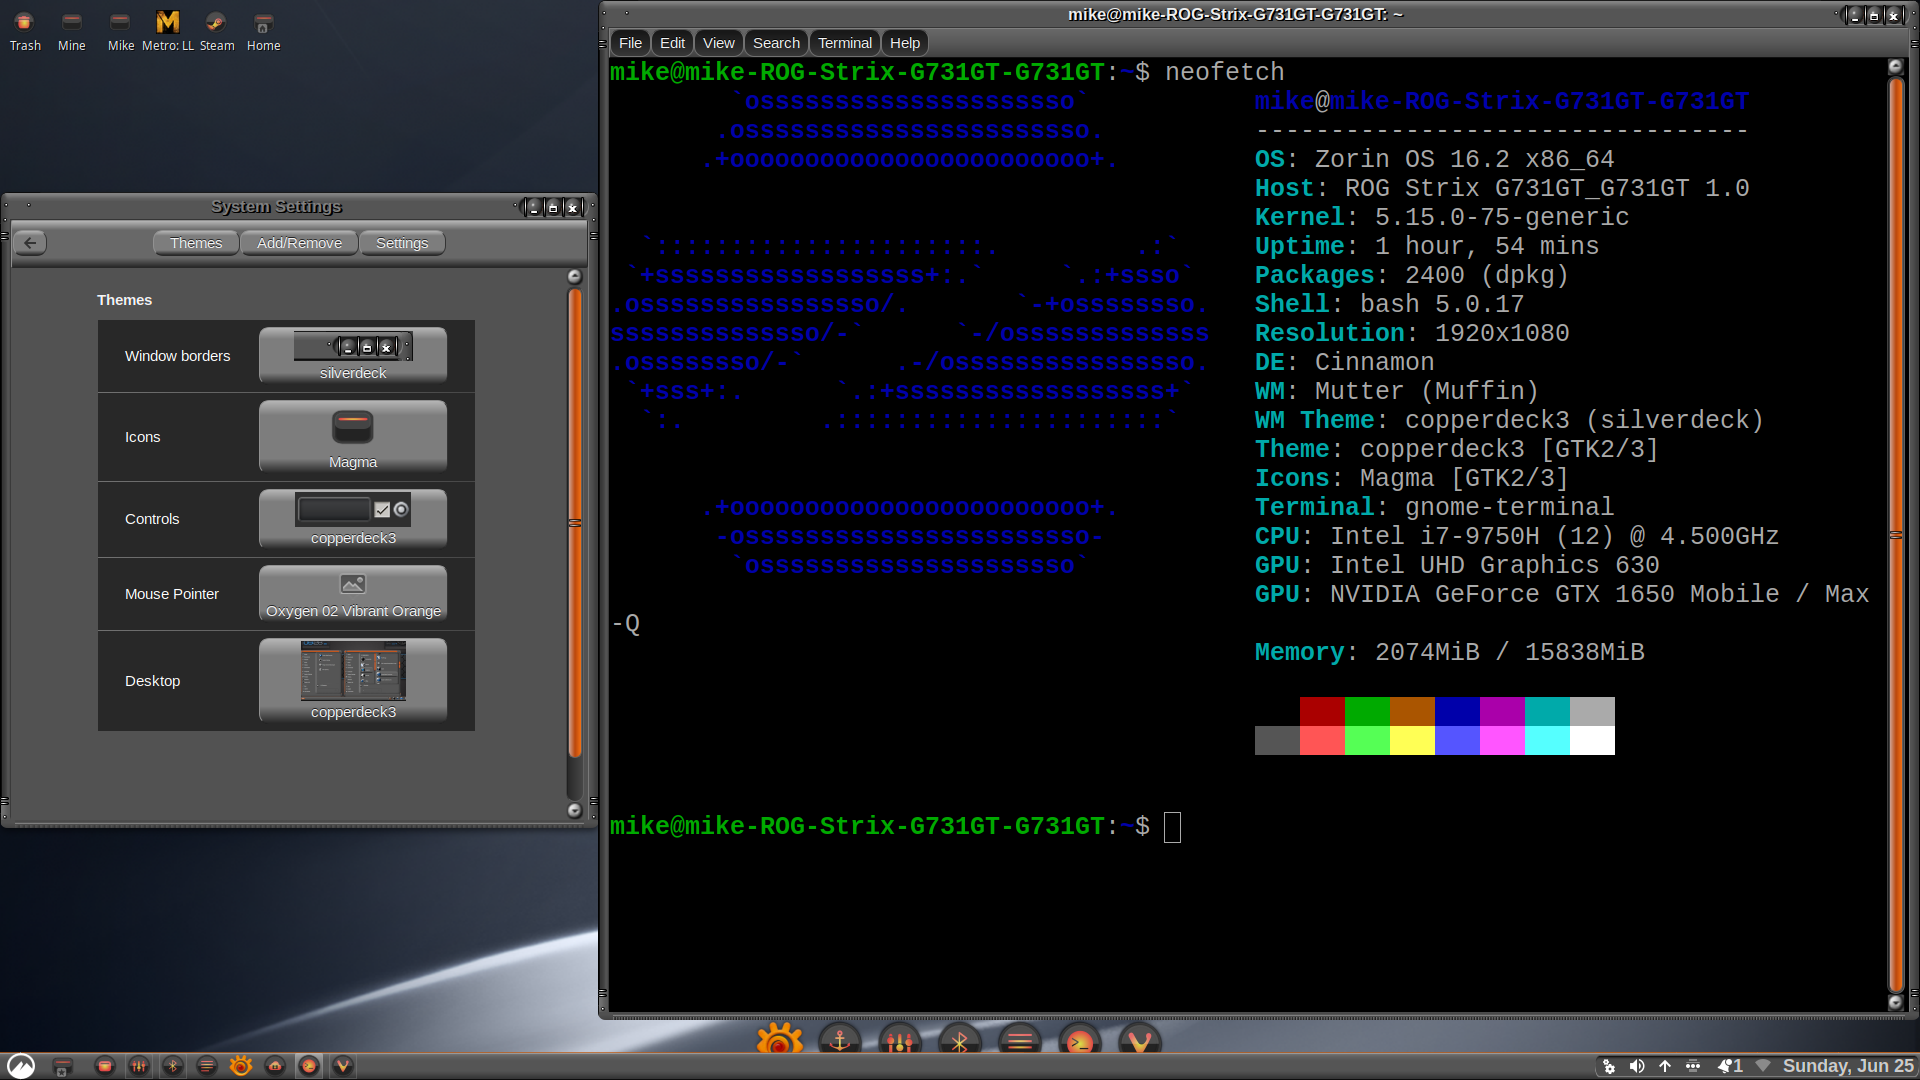Open the calendar from Sunday, Jun 25 clock
The height and width of the screenshot is (1080, 1920).
click(x=1848, y=1066)
